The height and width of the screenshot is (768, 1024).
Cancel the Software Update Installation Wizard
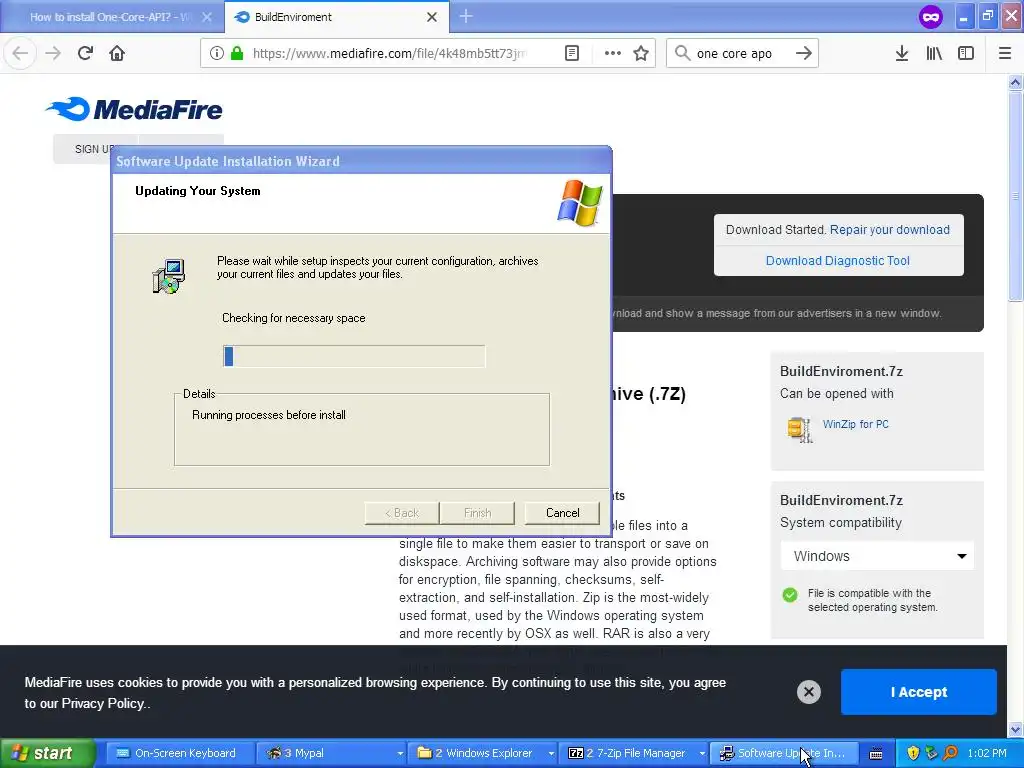(562, 513)
